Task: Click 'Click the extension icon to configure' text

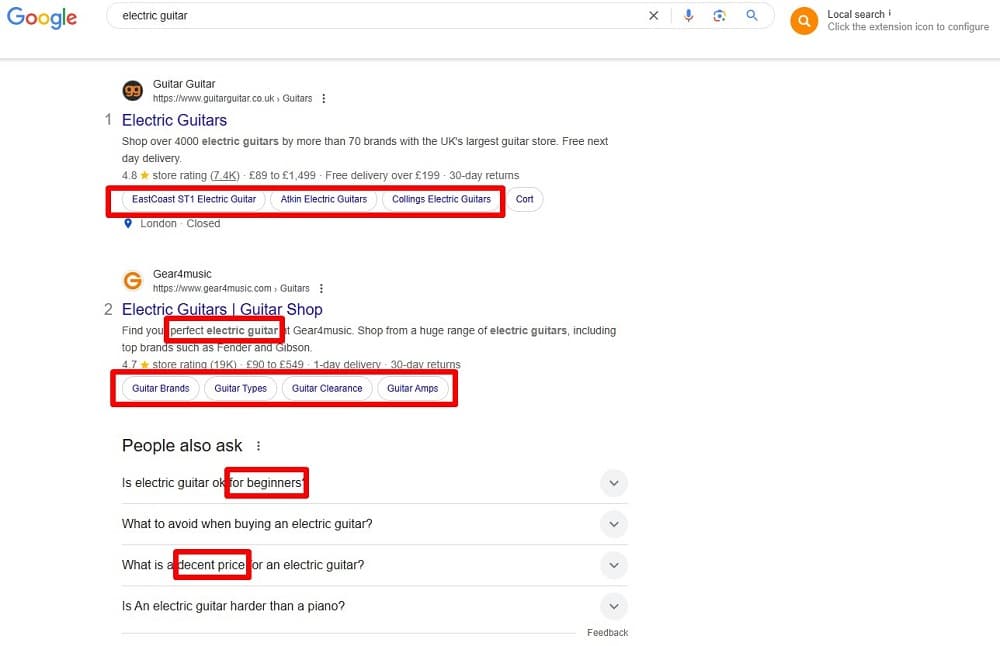Action: [908, 27]
